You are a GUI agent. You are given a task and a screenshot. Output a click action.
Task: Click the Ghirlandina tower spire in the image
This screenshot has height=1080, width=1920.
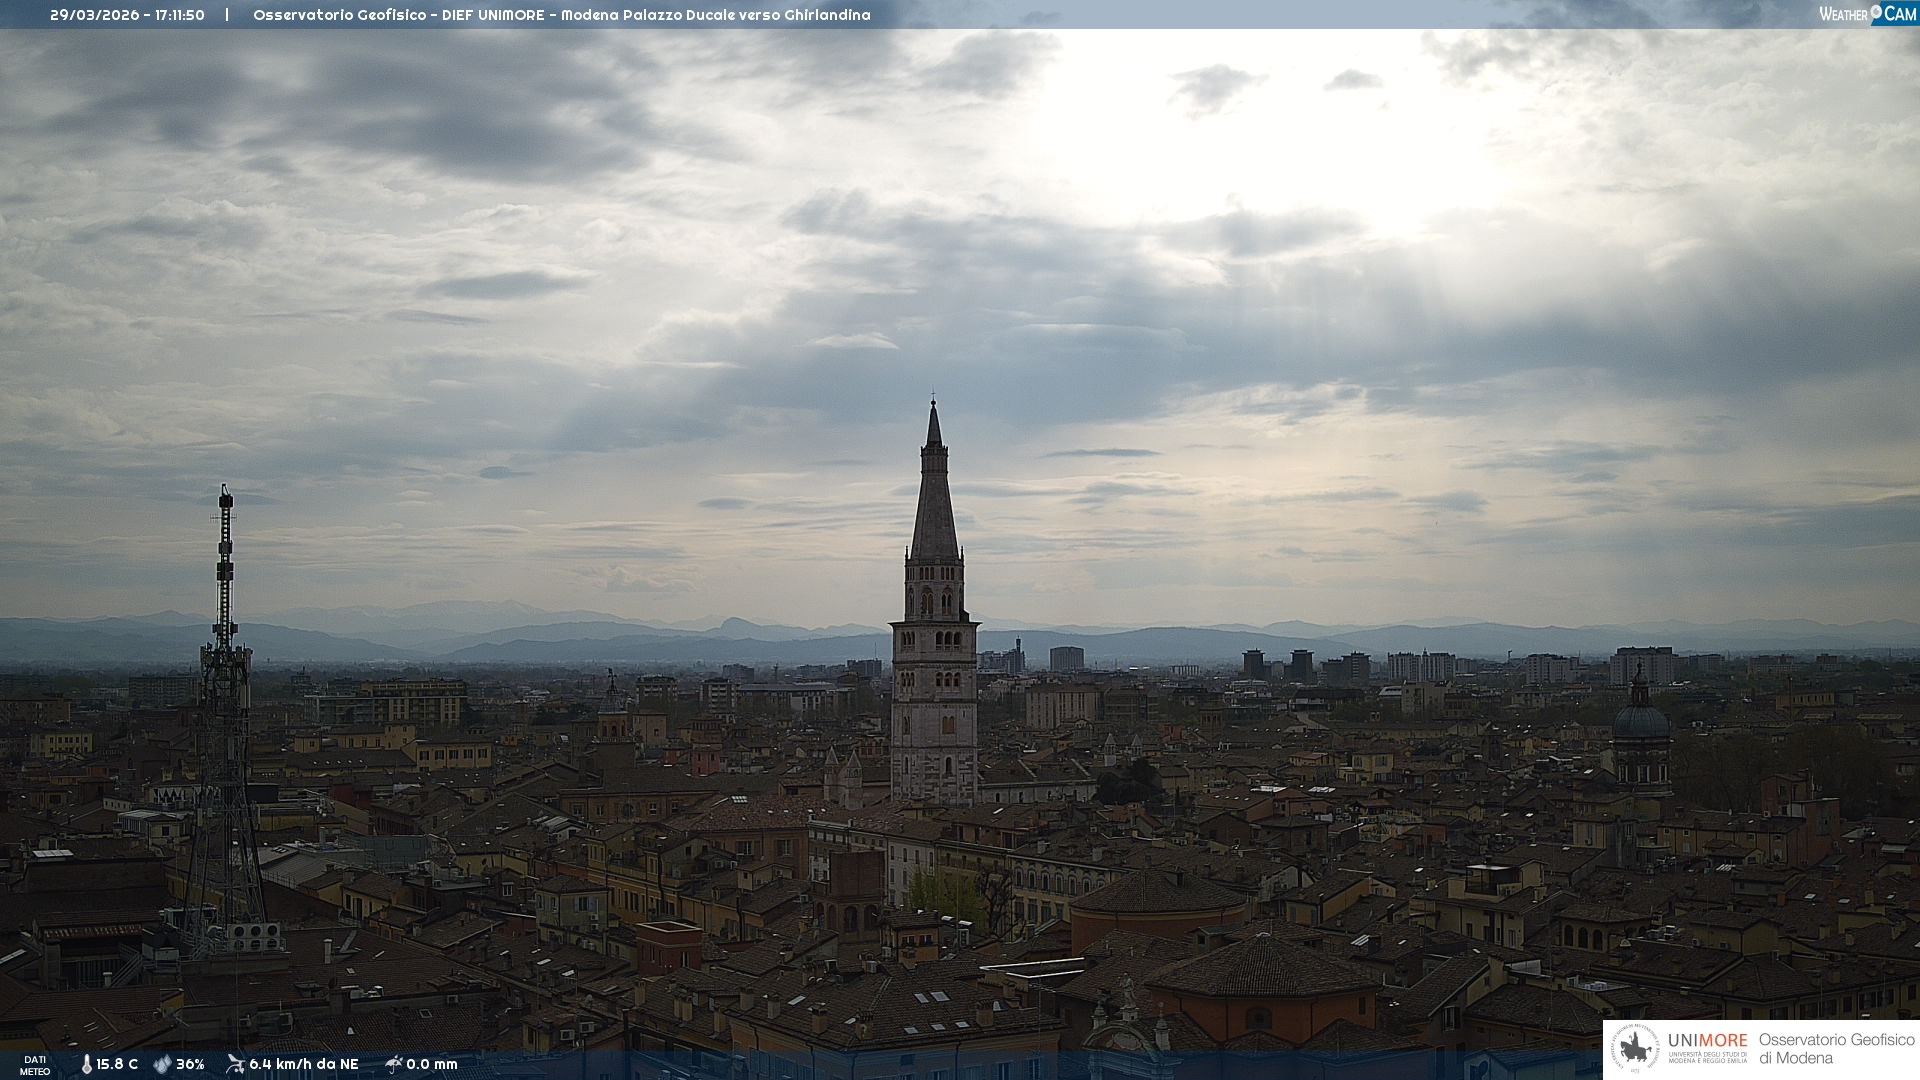coord(934,500)
